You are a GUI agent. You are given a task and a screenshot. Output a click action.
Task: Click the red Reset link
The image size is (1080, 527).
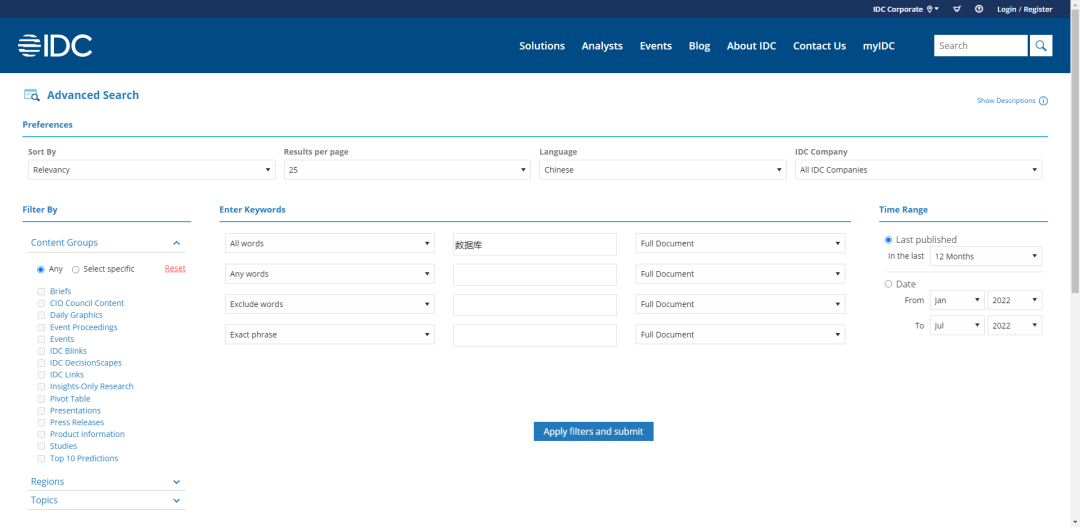(x=175, y=268)
